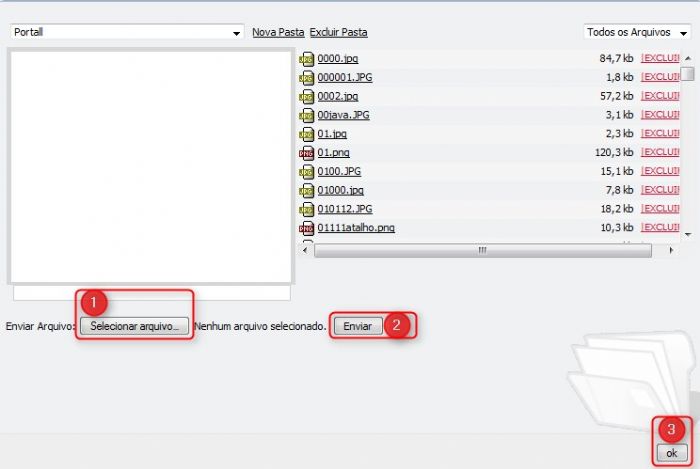Click the JPG icon beside 01000.jpg
700x469 pixels.
click(306, 191)
